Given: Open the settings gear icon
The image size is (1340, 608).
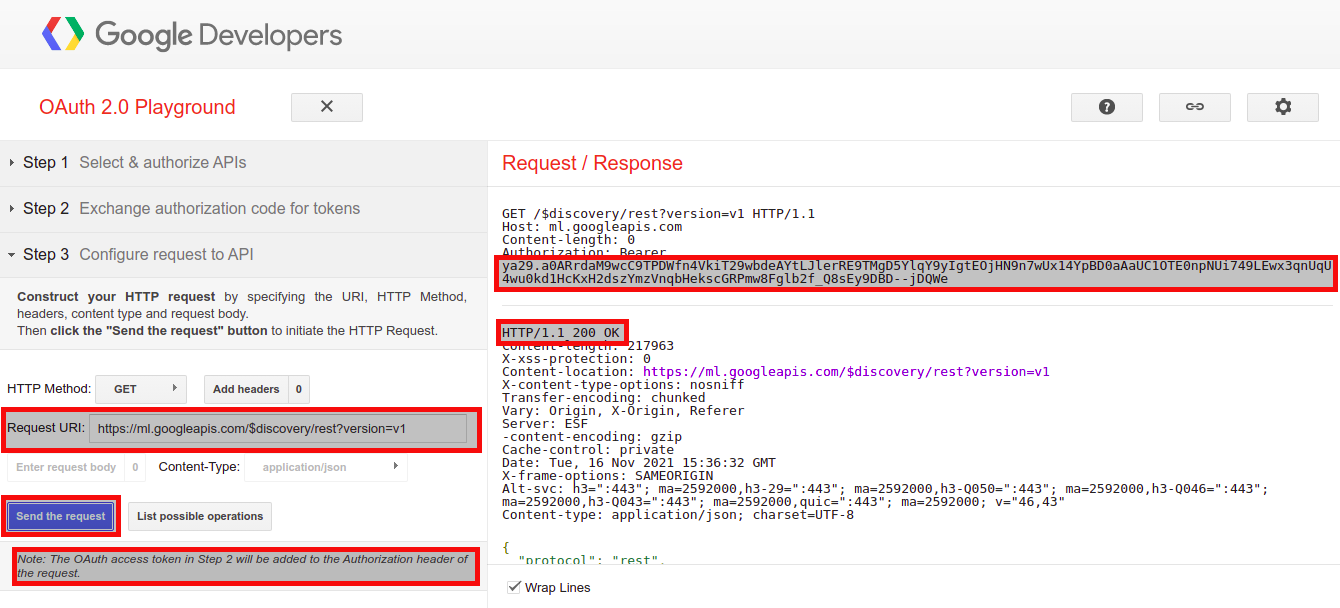Looking at the screenshot, I should (x=1283, y=107).
